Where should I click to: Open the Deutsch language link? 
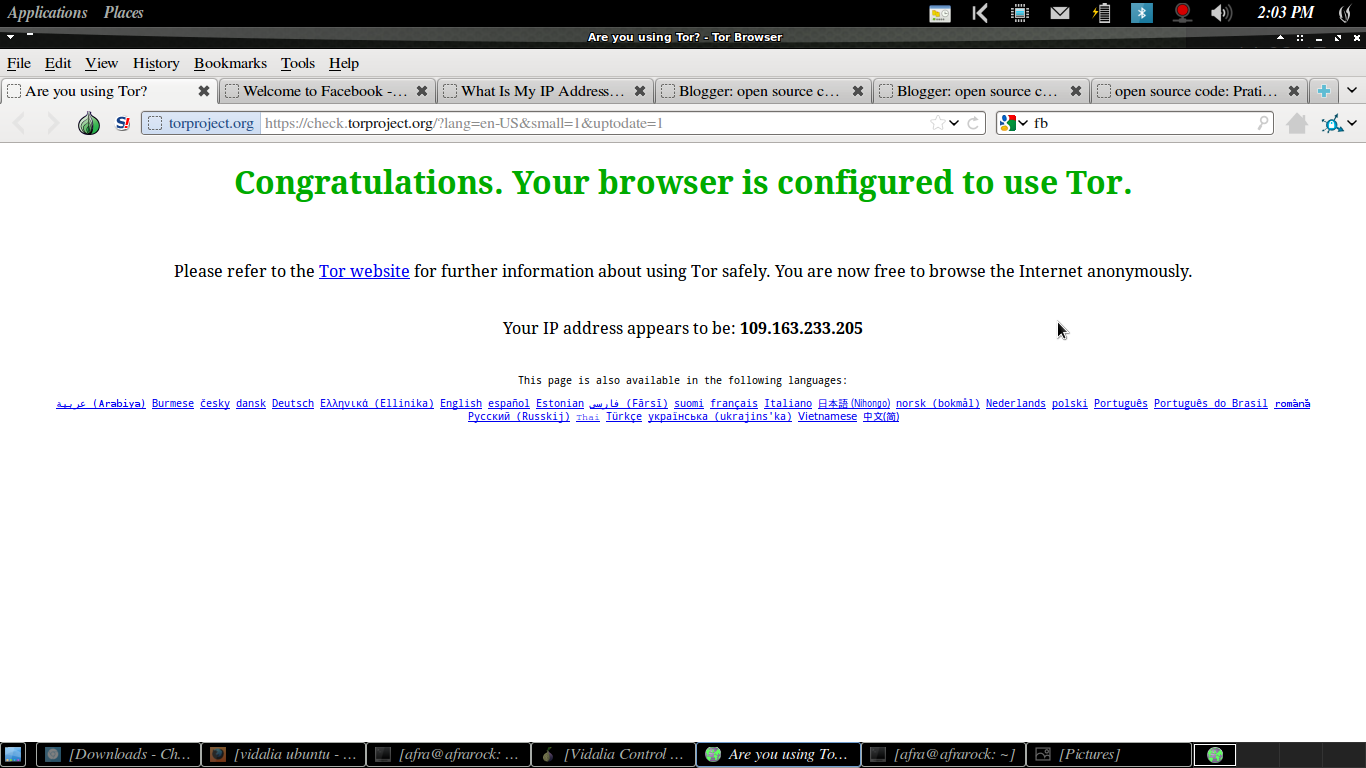click(x=293, y=404)
